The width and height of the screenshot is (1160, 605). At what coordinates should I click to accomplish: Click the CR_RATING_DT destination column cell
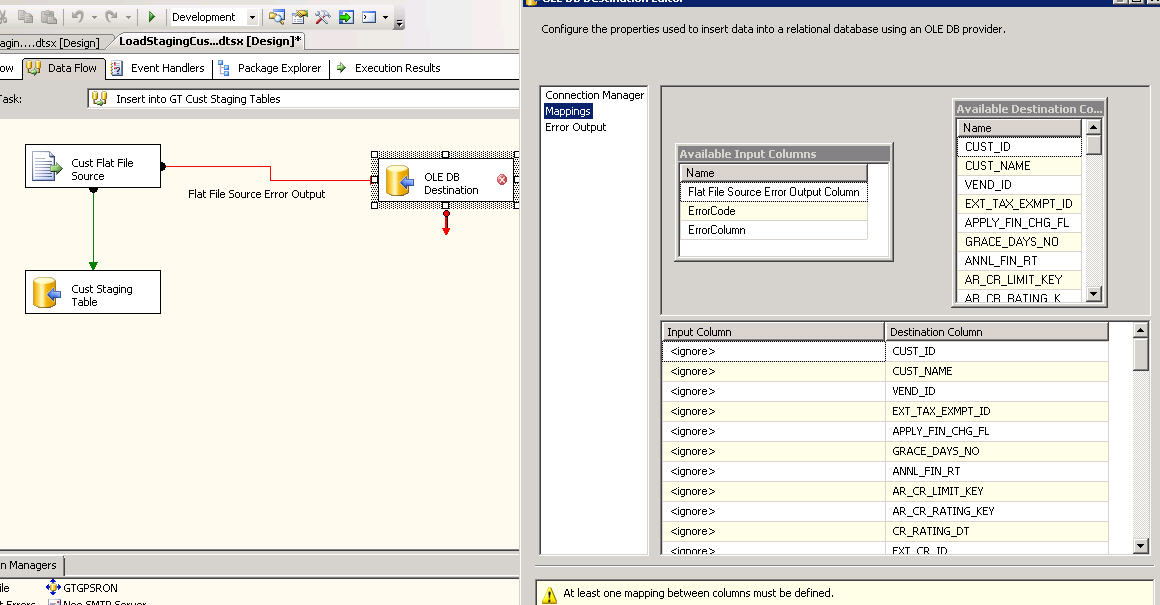(x=997, y=531)
